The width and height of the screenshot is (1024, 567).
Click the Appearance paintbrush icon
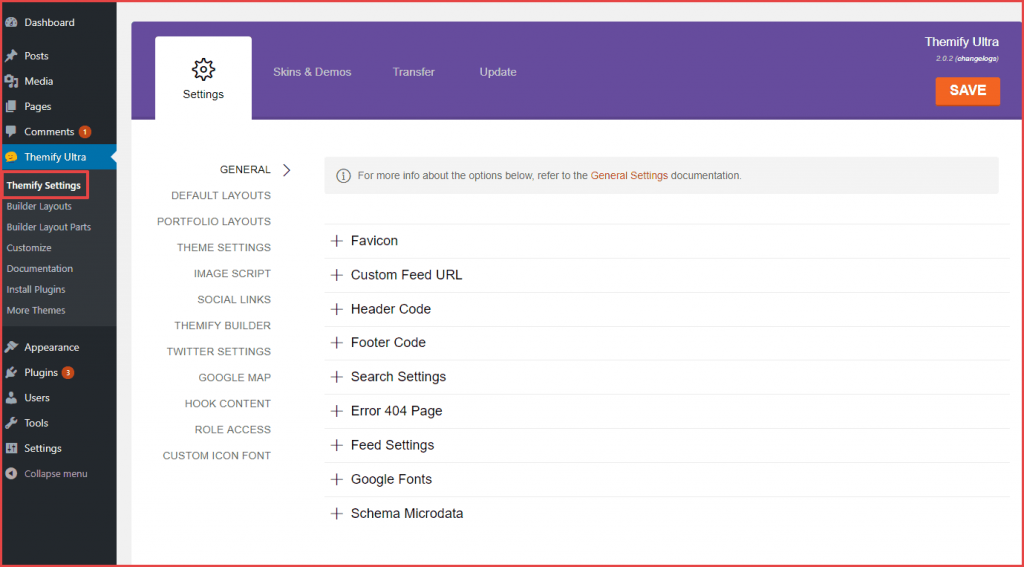point(11,347)
